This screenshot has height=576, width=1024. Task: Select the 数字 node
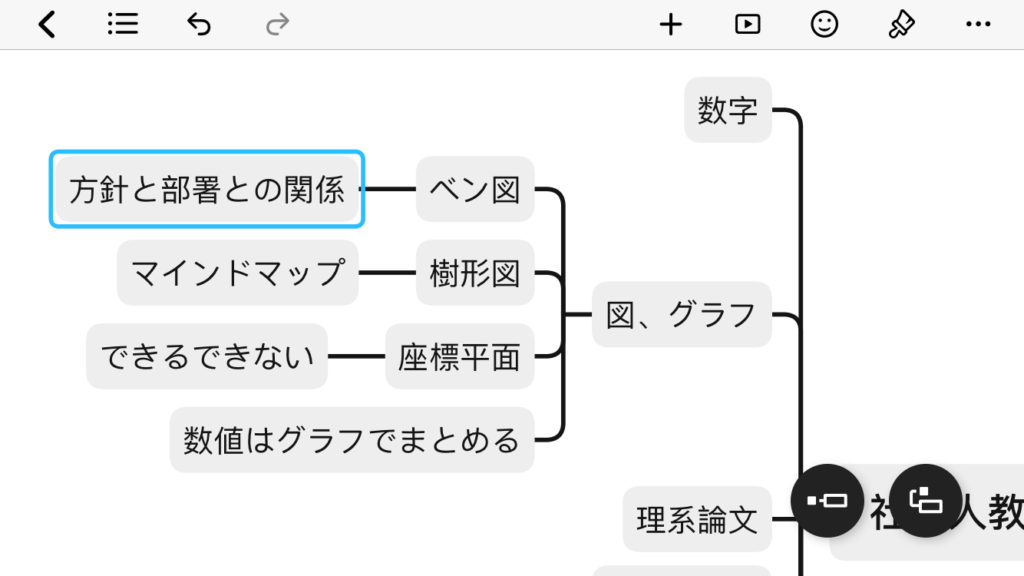click(x=728, y=110)
